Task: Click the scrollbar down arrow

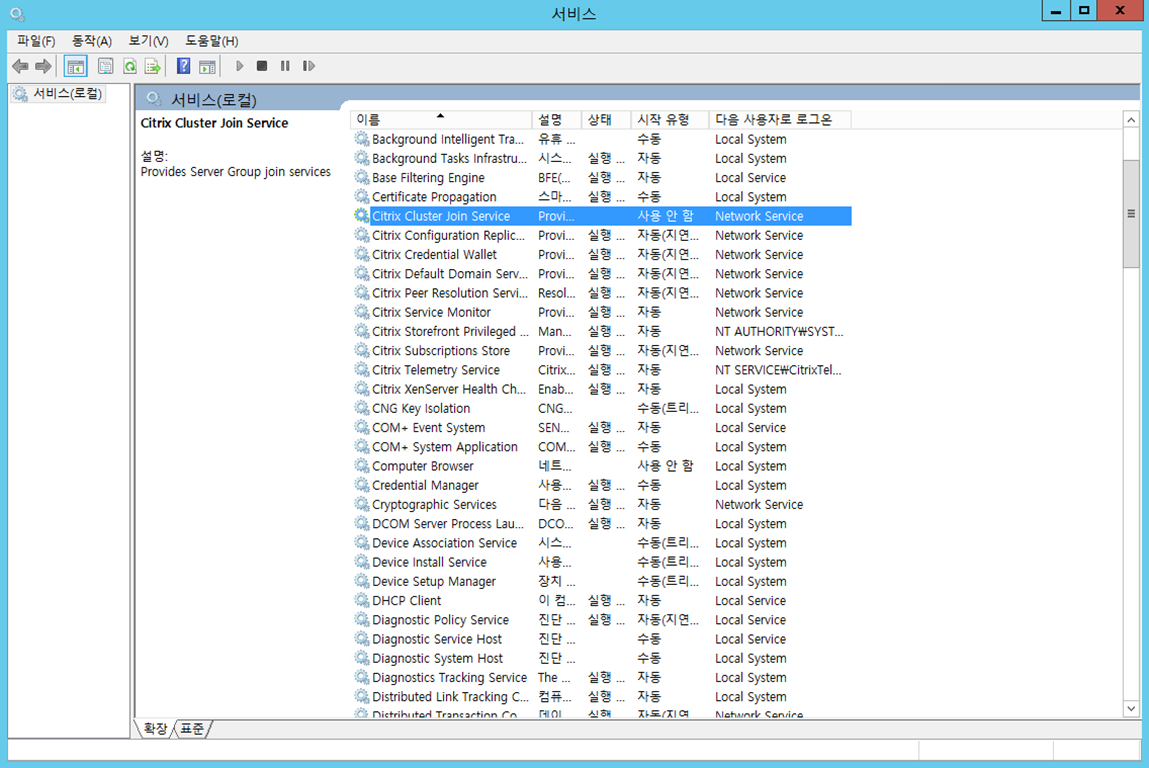Action: coord(1131,709)
